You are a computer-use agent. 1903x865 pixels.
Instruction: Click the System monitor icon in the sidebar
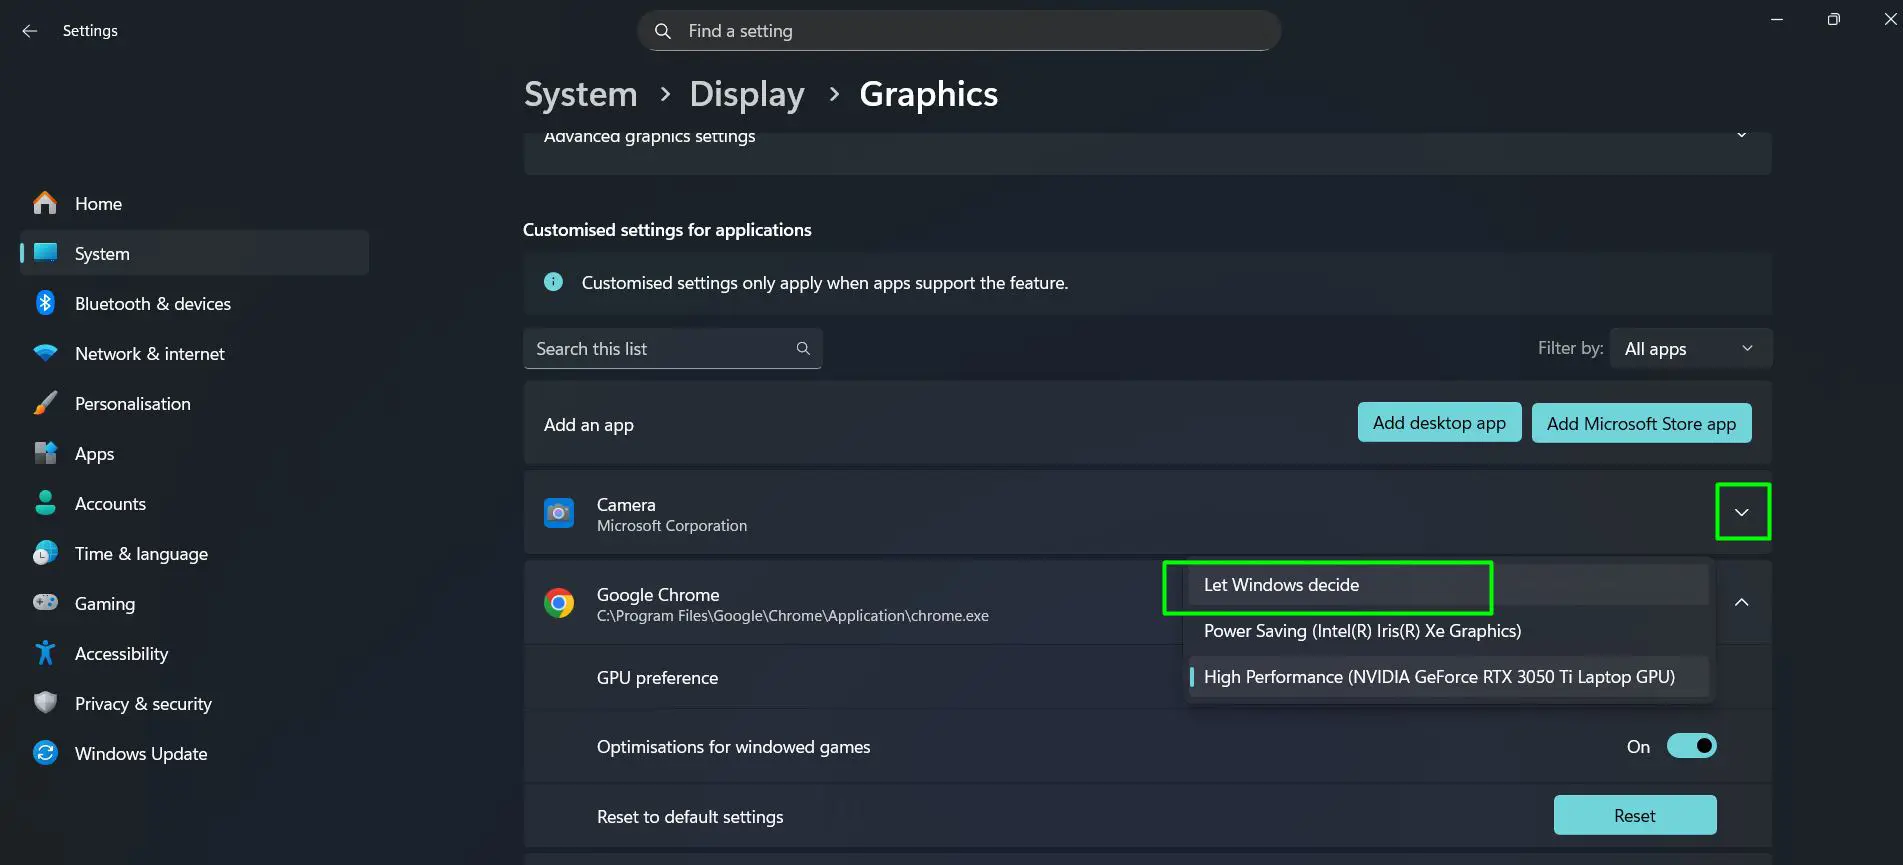tap(45, 253)
